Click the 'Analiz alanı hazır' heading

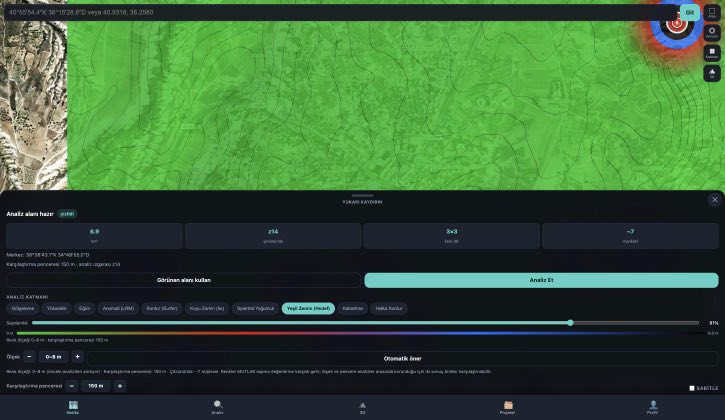click(x=30, y=214)
